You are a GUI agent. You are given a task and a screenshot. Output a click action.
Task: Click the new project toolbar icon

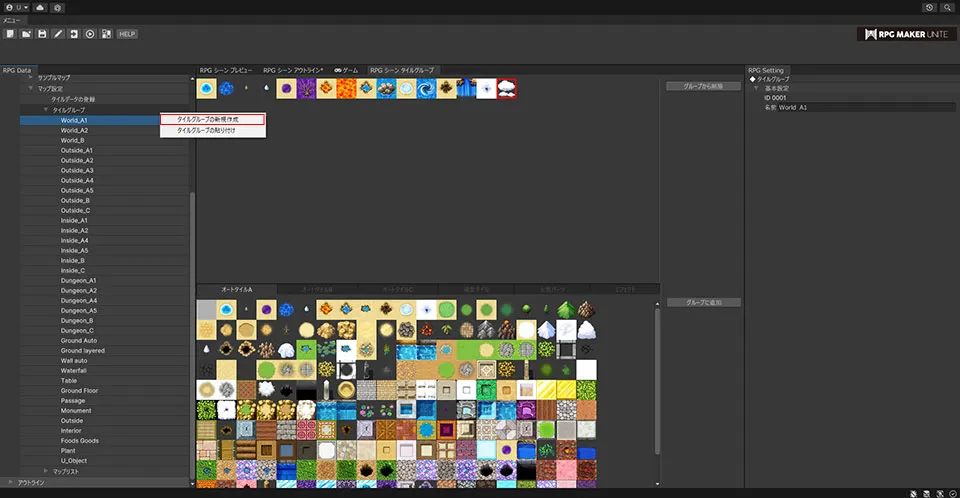[x=10, y=34]
